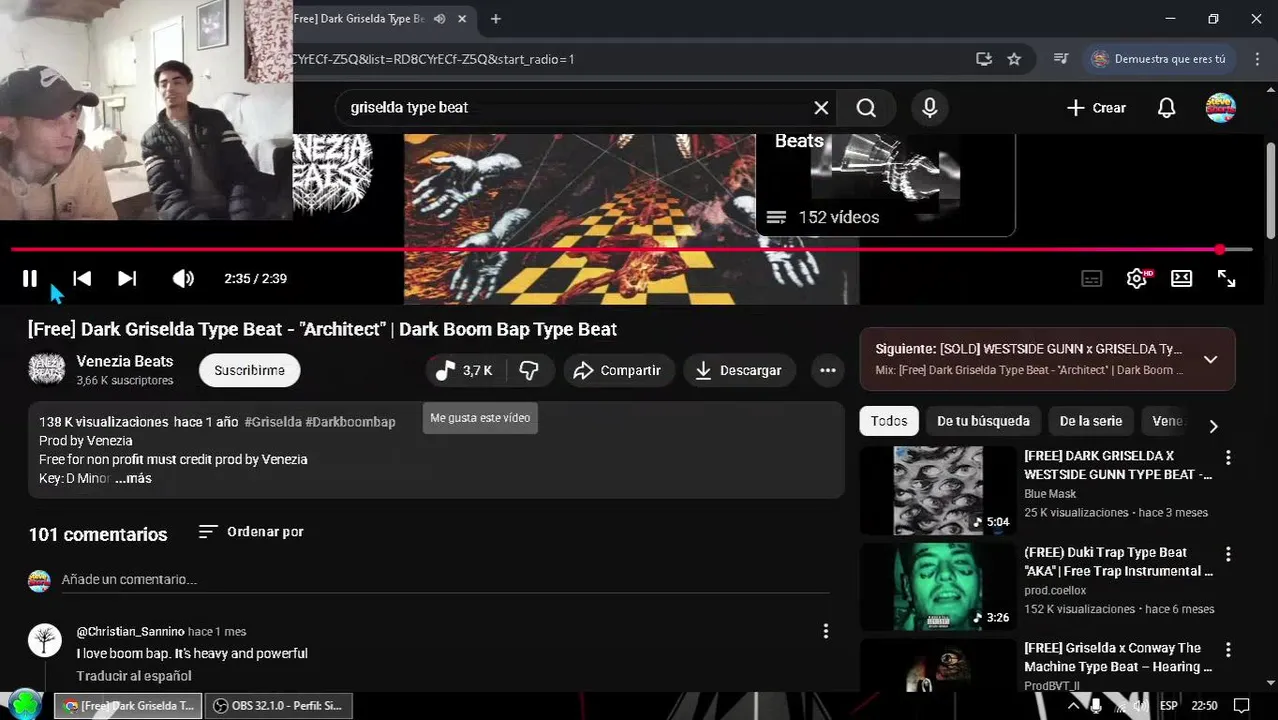
Task: Open YouTube notifications bell
Action: 1167,108
